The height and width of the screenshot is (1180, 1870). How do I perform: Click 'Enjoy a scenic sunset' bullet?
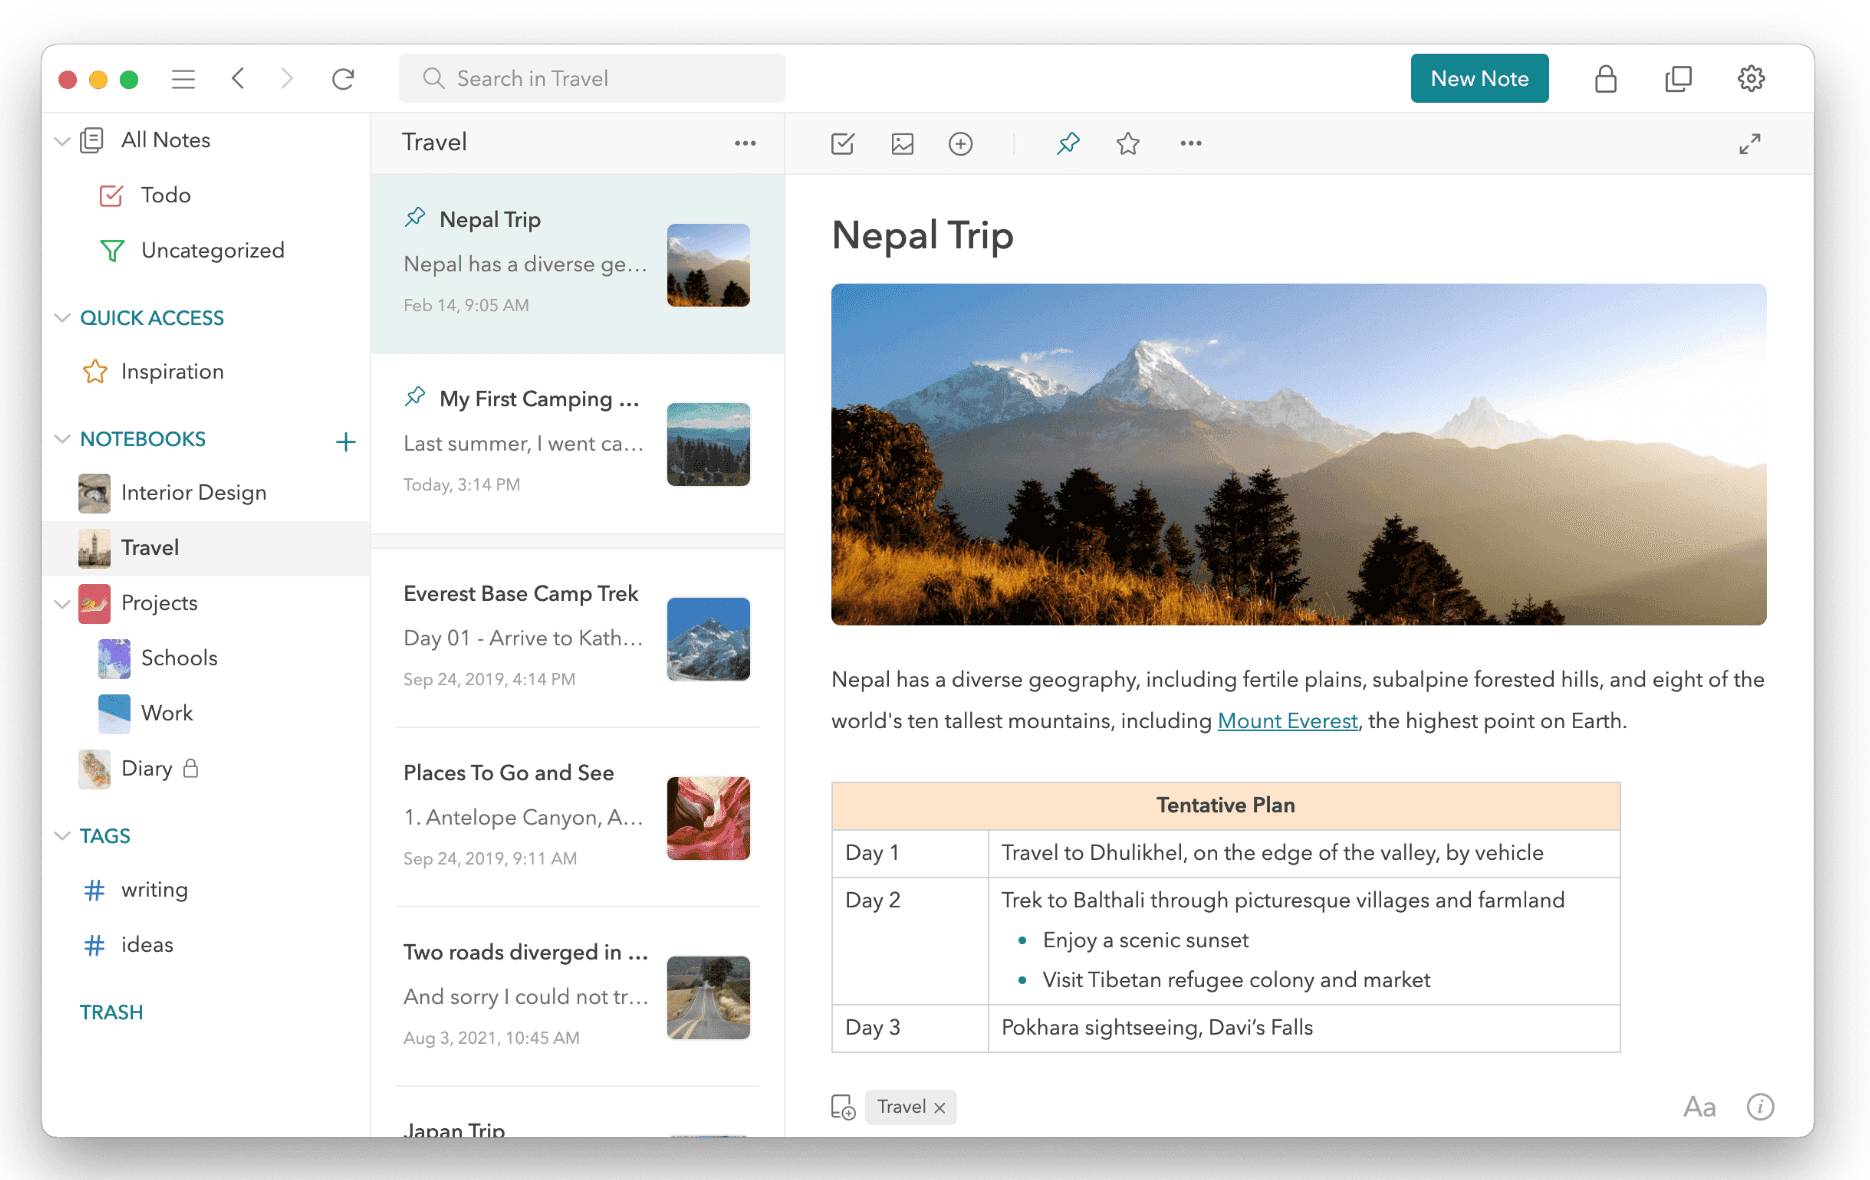[x=1145, y=940]
